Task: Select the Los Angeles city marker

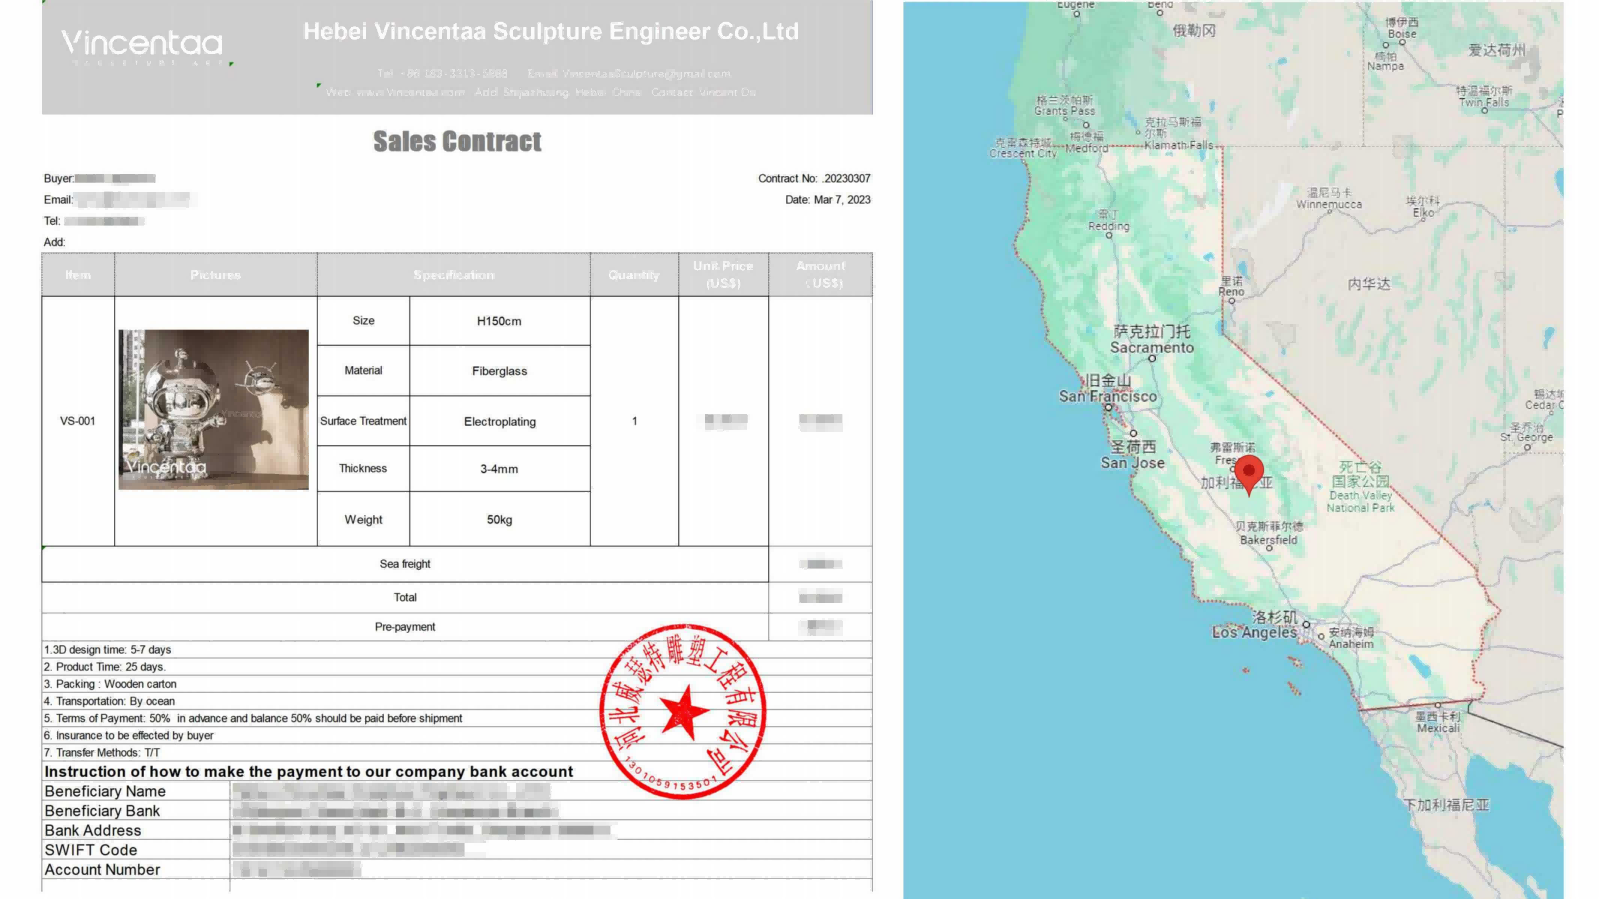Action: [1306, 625]
